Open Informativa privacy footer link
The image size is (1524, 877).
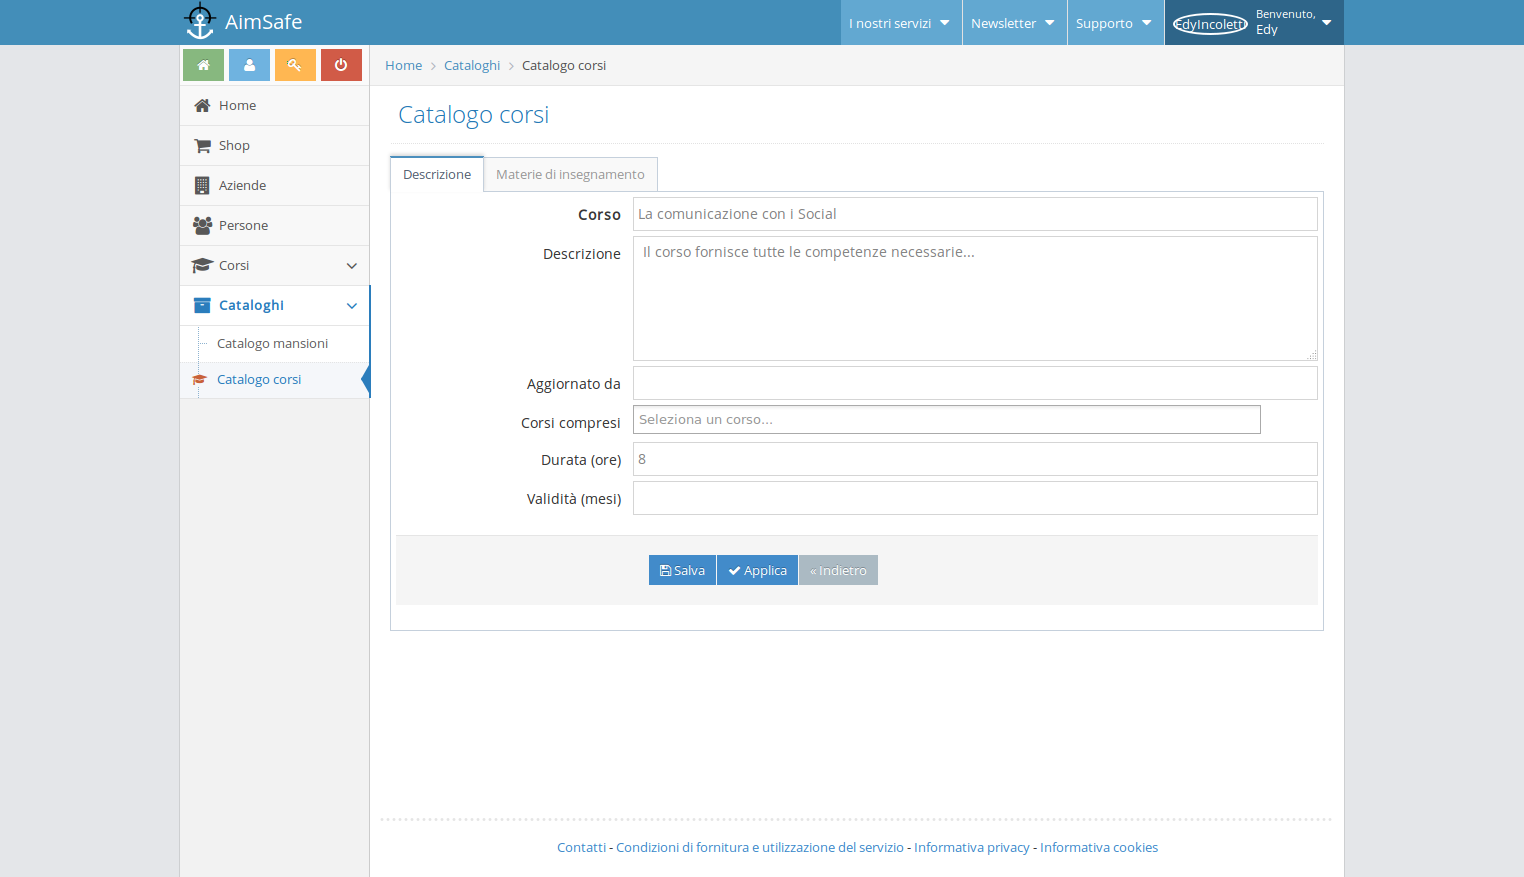tap(972, 847)
